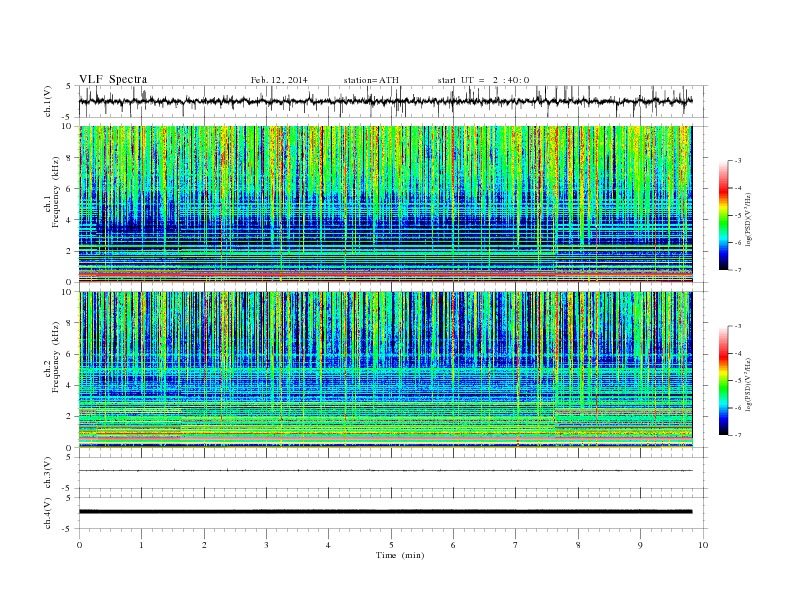Screen dimensions: 792x612
Task: Click inside the ch.2 spectrogram panel
Action: [385, 369]
